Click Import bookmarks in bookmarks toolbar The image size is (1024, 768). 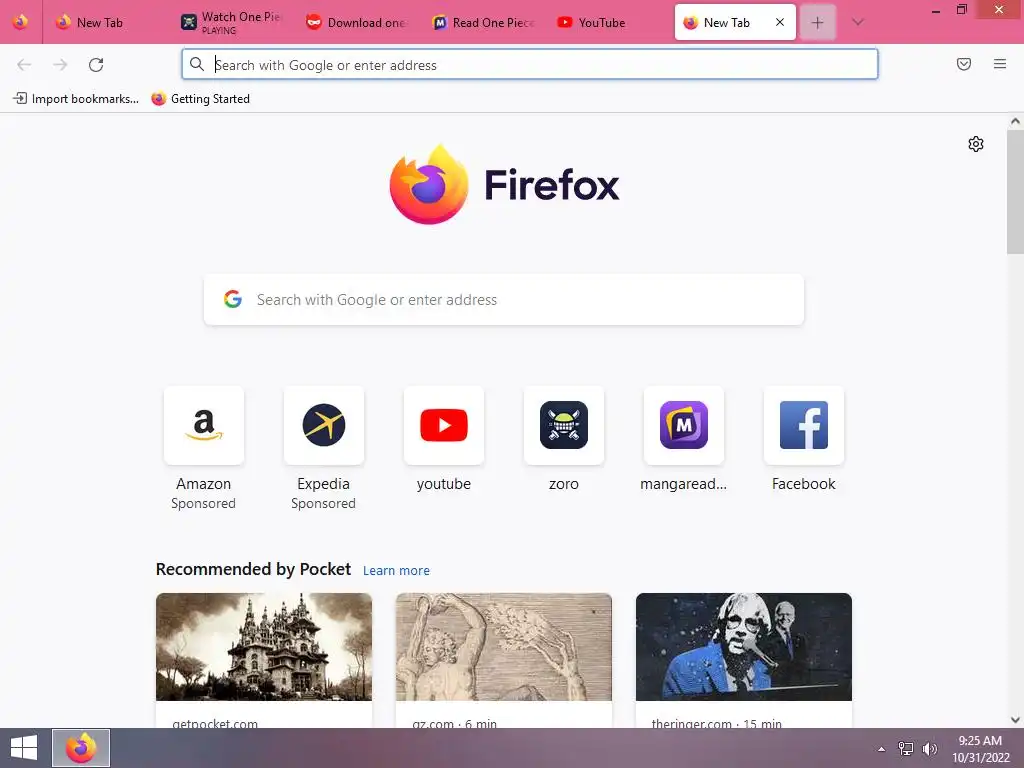pos(76,99)
